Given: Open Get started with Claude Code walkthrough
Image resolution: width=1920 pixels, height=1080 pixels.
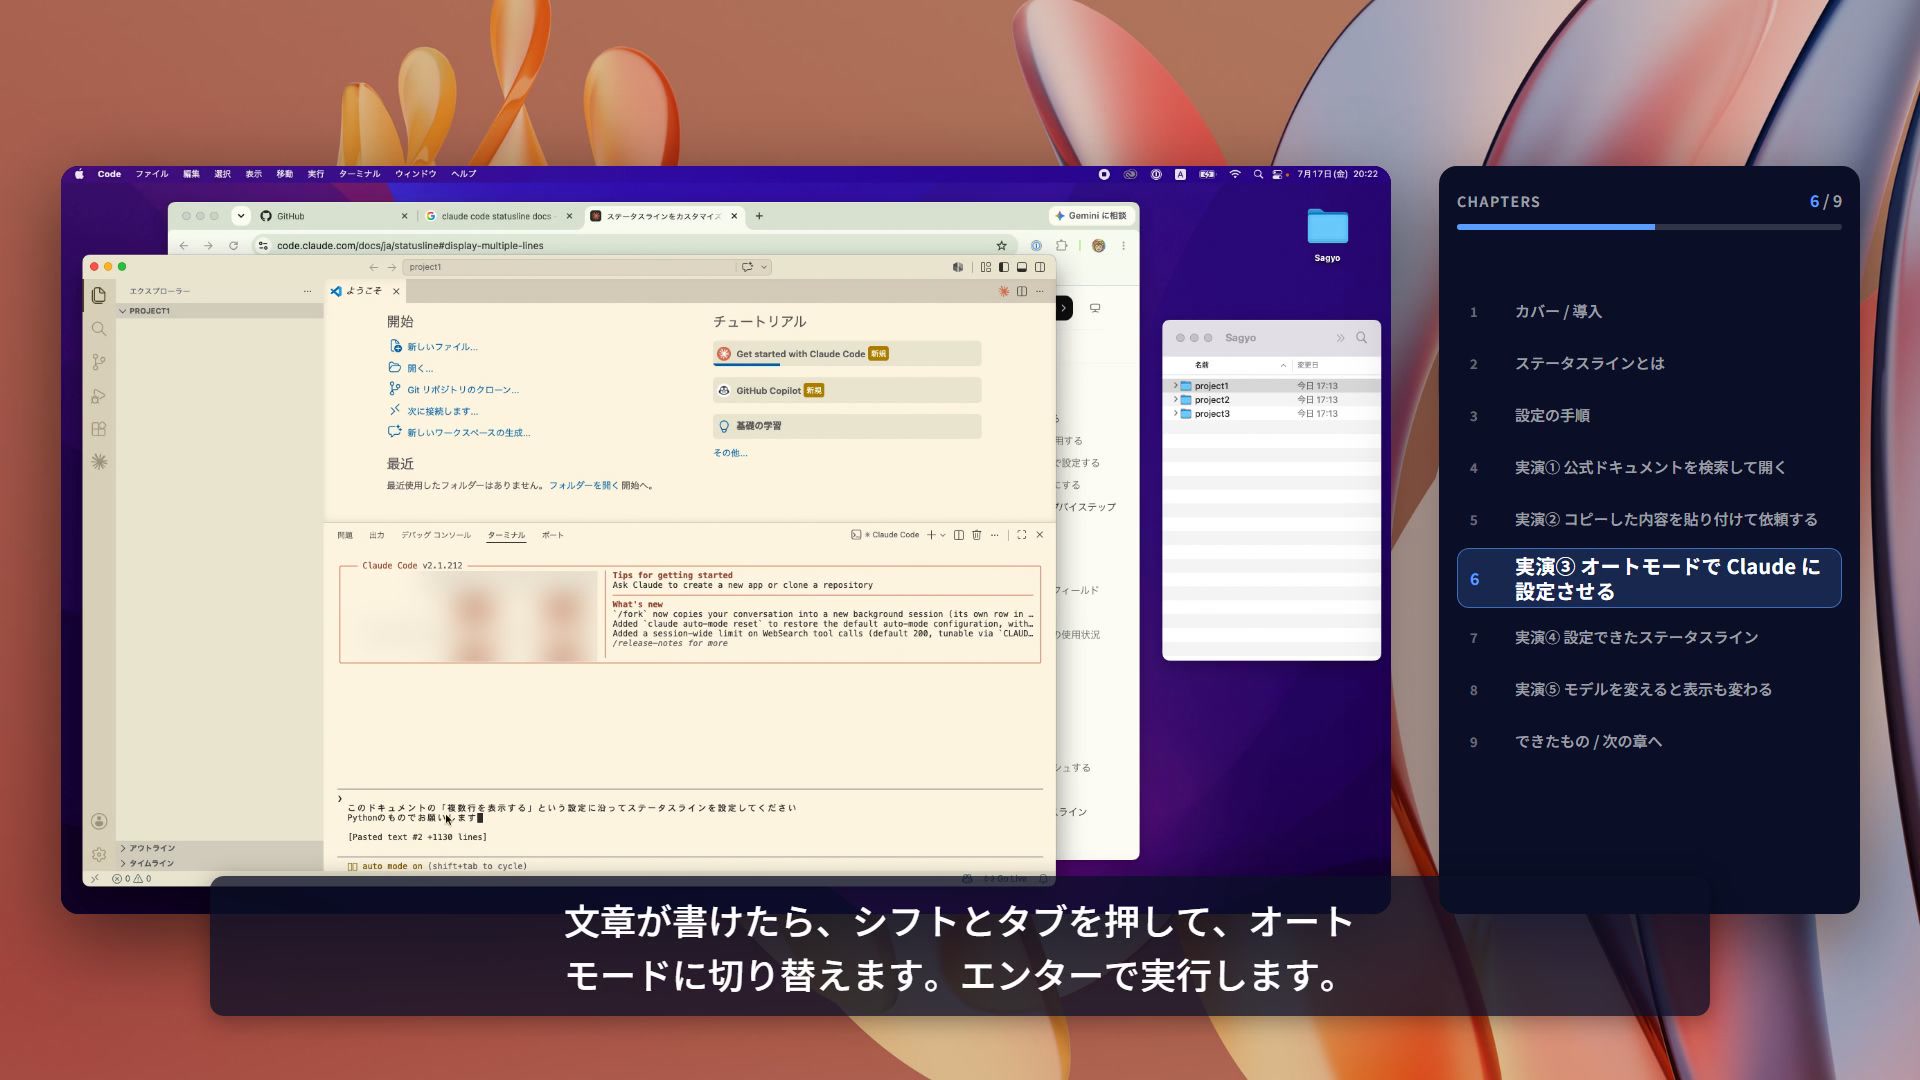Looking at the screenshot, I should [x=847, y=354].
